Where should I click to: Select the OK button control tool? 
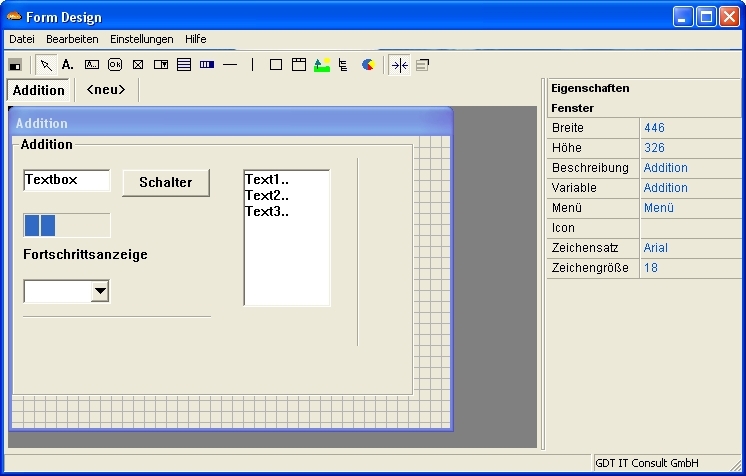coord(115,65)
